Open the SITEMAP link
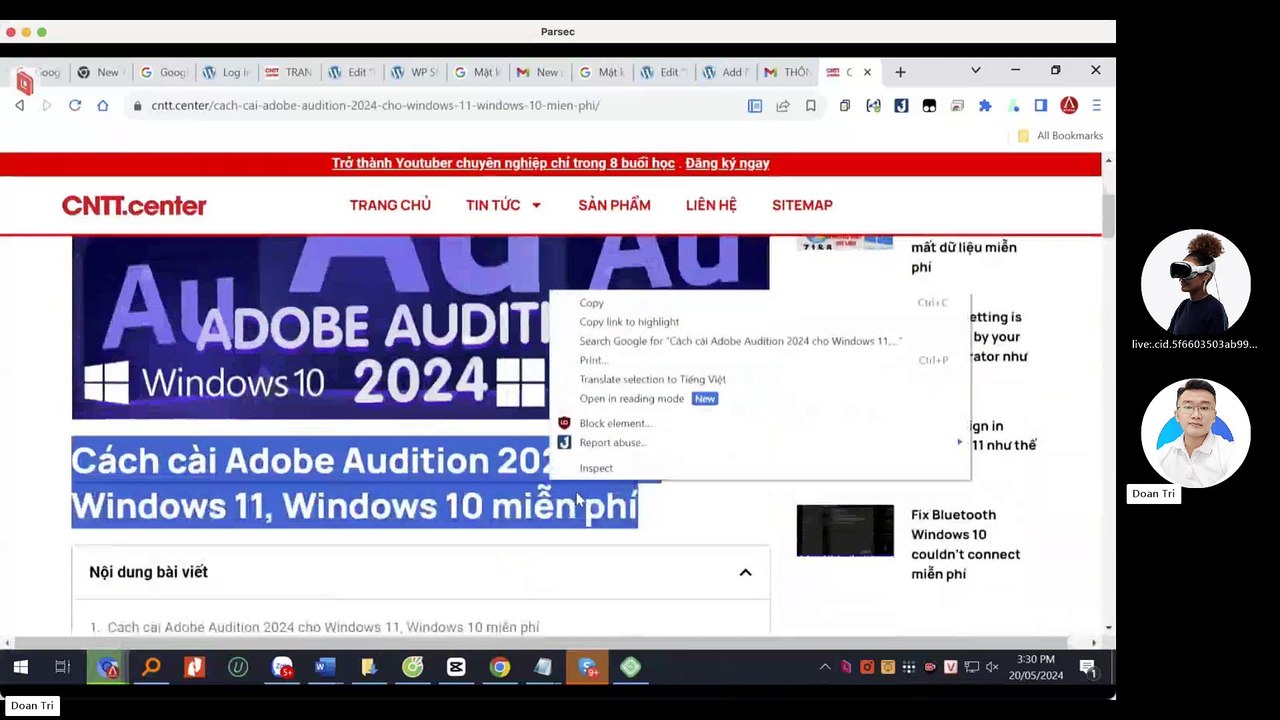 coord(802,205)
